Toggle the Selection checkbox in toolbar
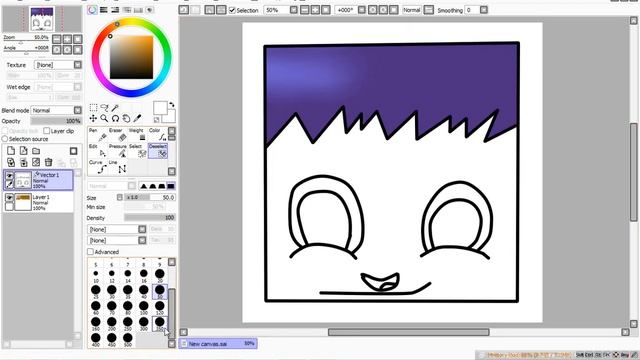640x360 pixels. pos(232,10)
